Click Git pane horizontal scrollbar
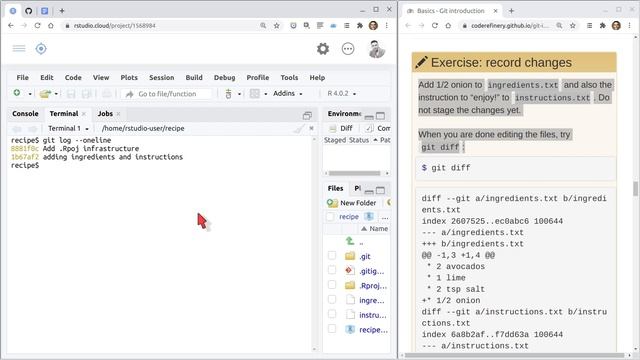Image resolution: width=640 pixels, height=360 pixels. [355, 173]
